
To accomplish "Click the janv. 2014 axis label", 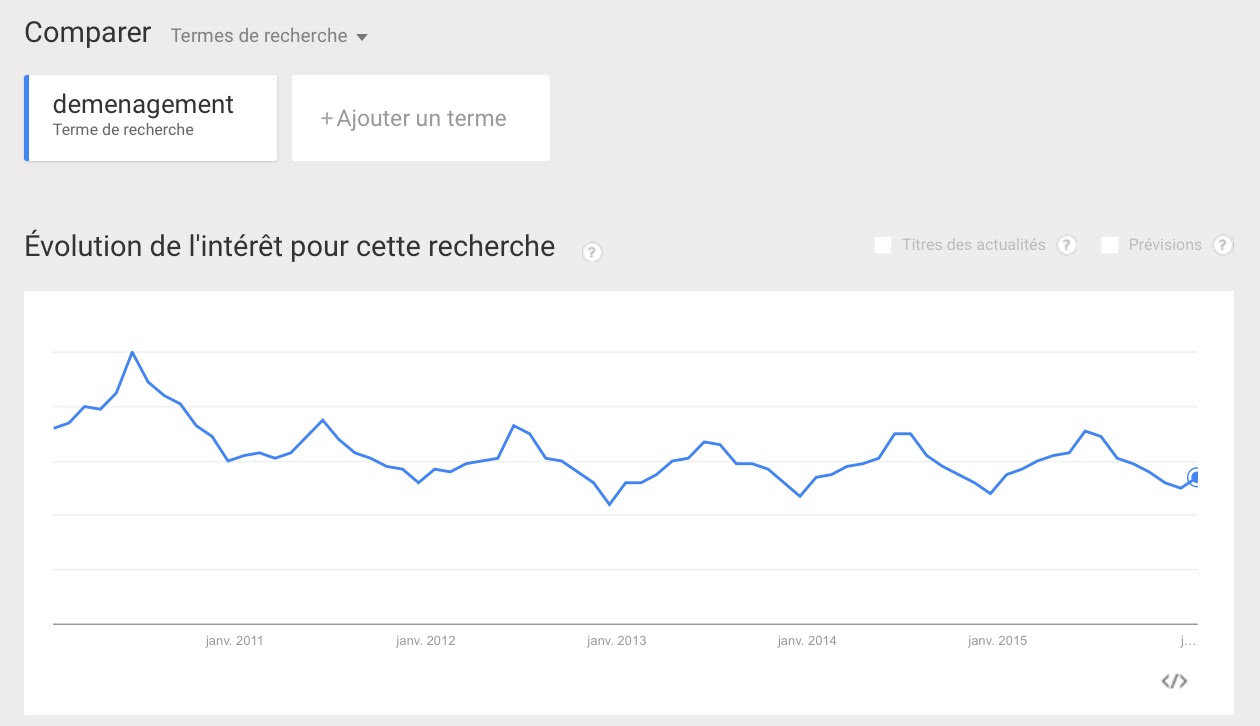I will point(807,641).
